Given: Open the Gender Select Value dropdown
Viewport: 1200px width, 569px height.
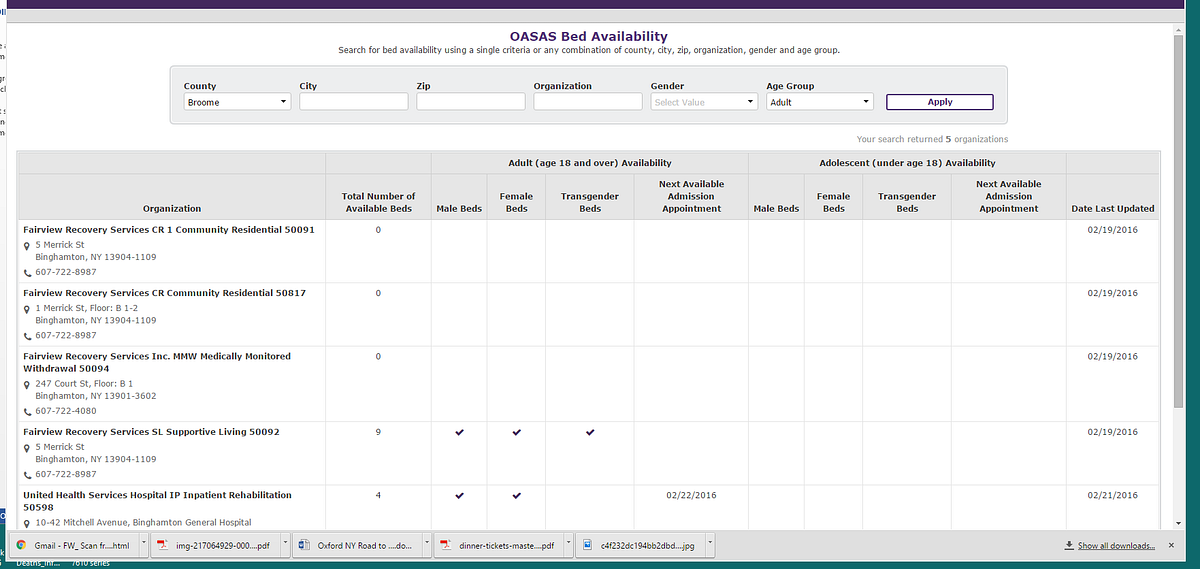Looking at the screenshot, I should pyautogui.click(x=704, y=102).
